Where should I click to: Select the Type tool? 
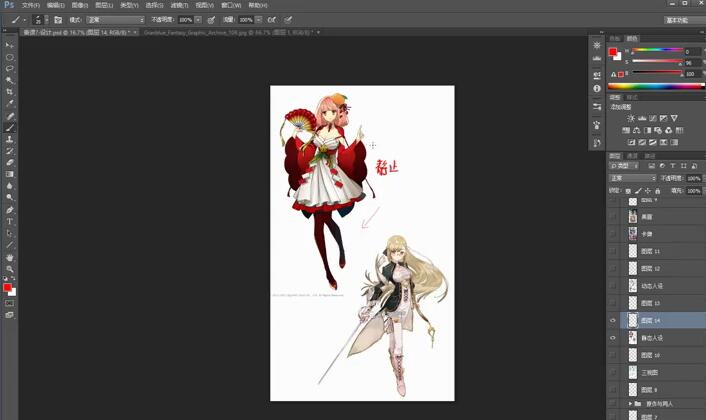point(9,221)
